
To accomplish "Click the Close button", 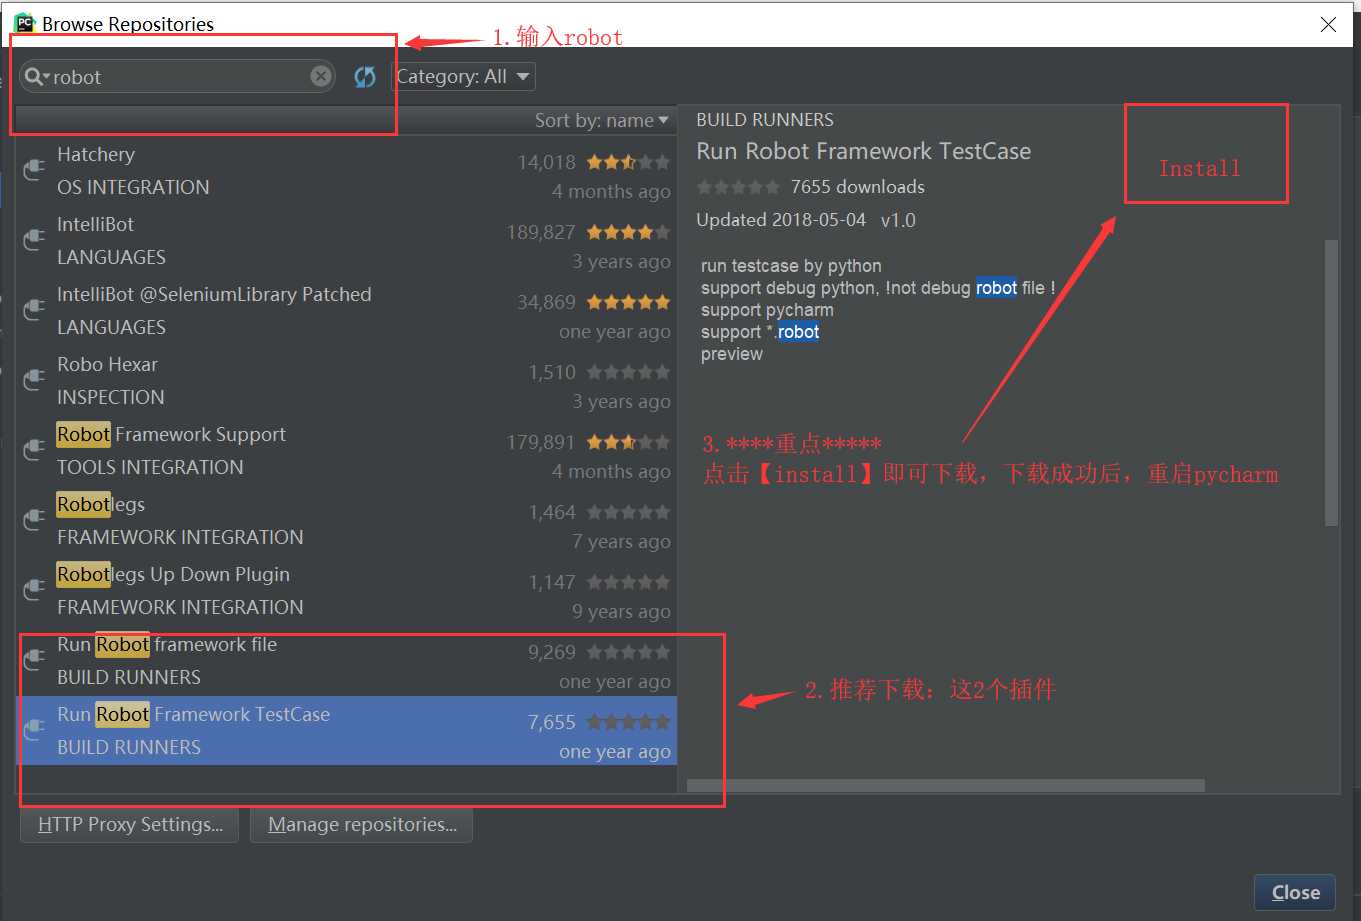I will [x=1295, y=892].
